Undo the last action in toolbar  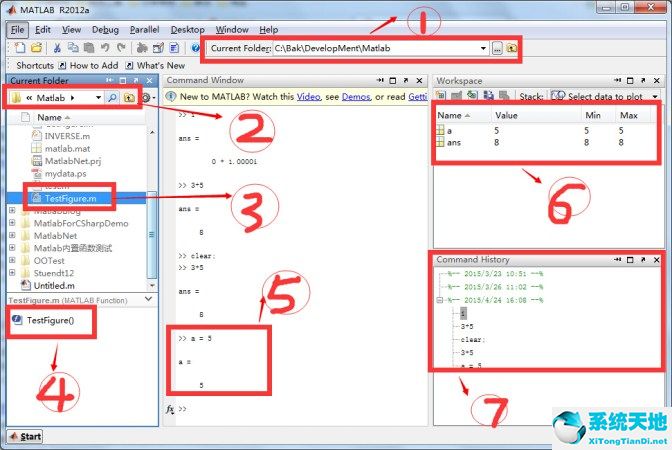pyautogui.click(x=105, y=48)
